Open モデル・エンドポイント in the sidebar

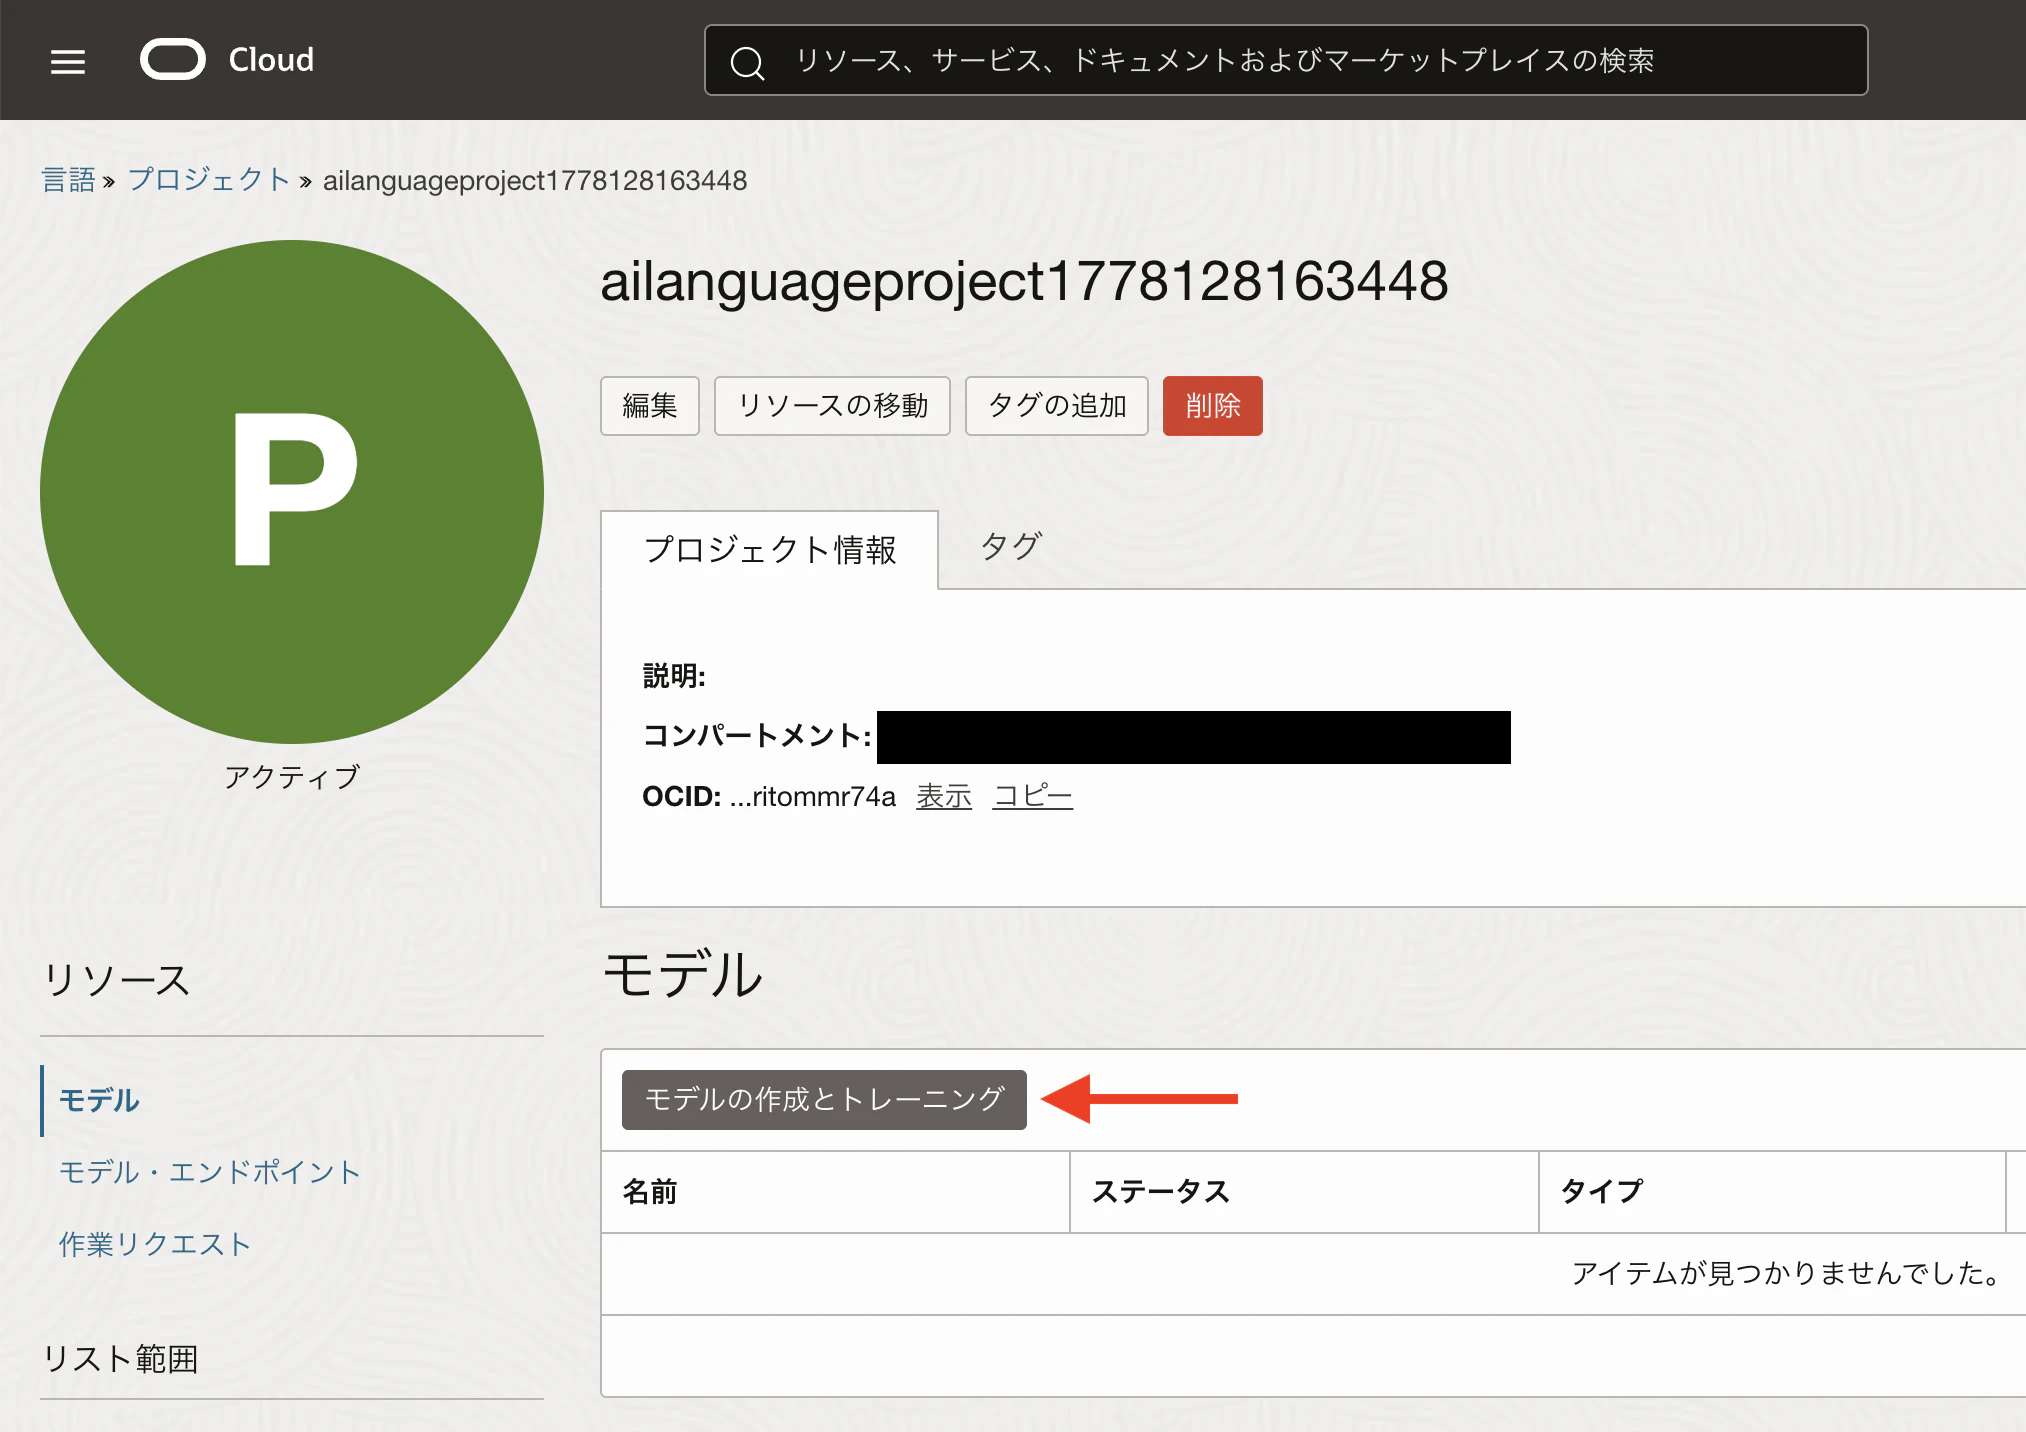coord(210,1172)
